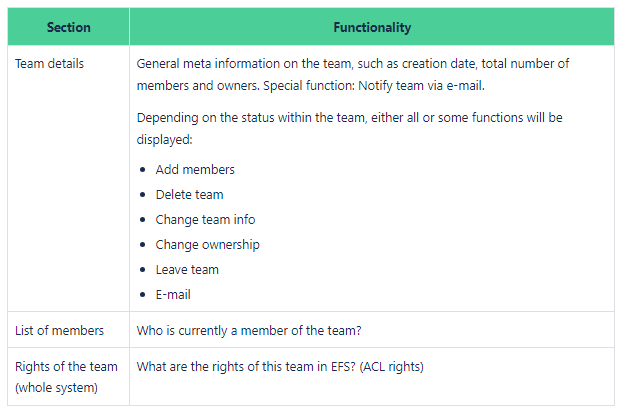The width and height of the screenshot is (626, 410).
Task: Click the E-mail list item
Action: [x=173, y=295]
